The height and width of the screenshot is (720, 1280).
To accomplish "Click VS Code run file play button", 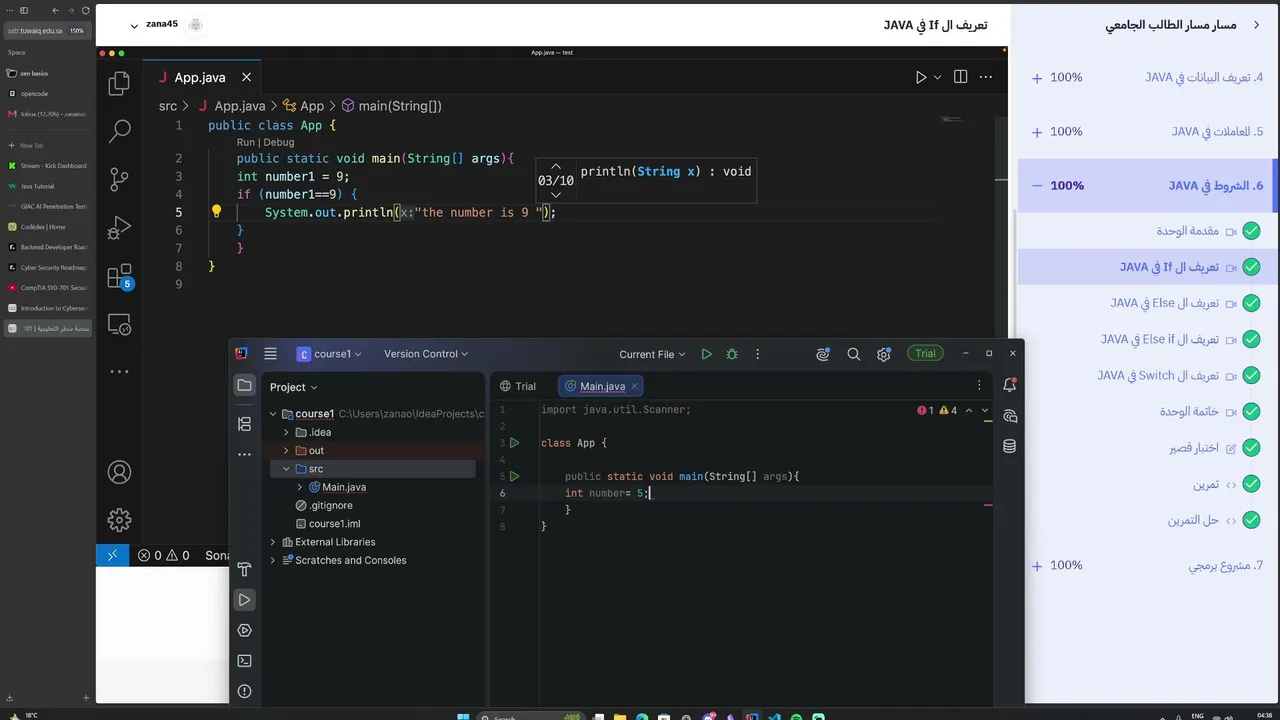I will coord(921,77).
